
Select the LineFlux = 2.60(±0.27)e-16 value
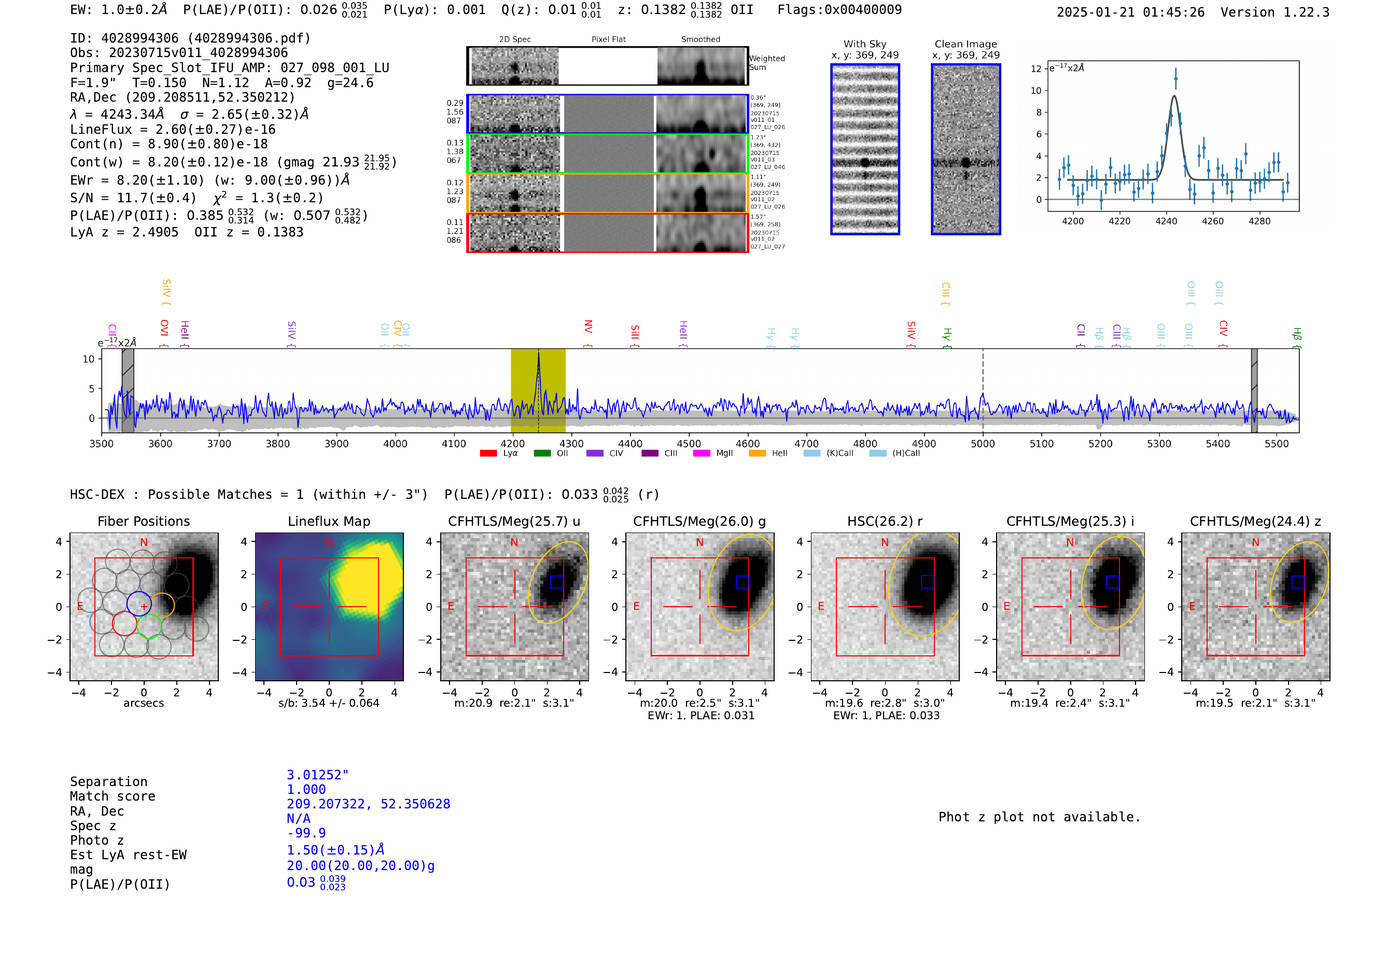173,129
